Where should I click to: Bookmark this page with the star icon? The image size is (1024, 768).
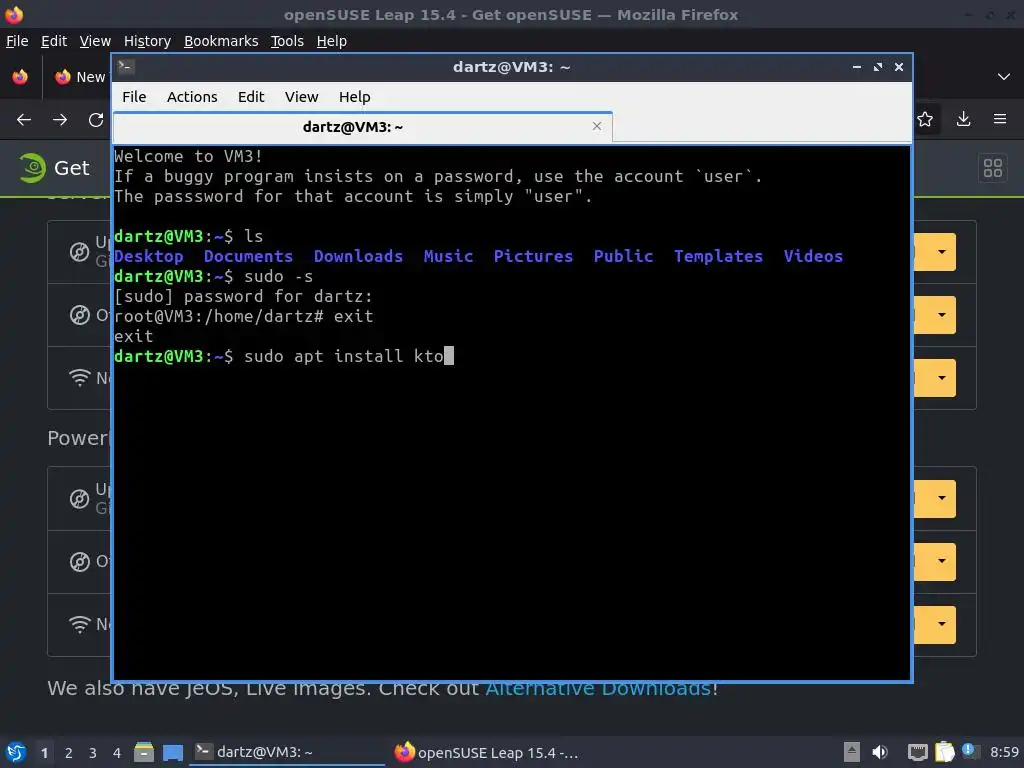point(925,119)
